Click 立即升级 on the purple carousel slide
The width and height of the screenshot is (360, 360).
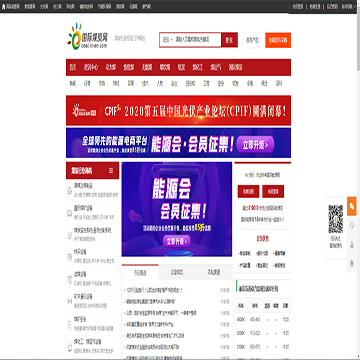click(x=177, y=241)
